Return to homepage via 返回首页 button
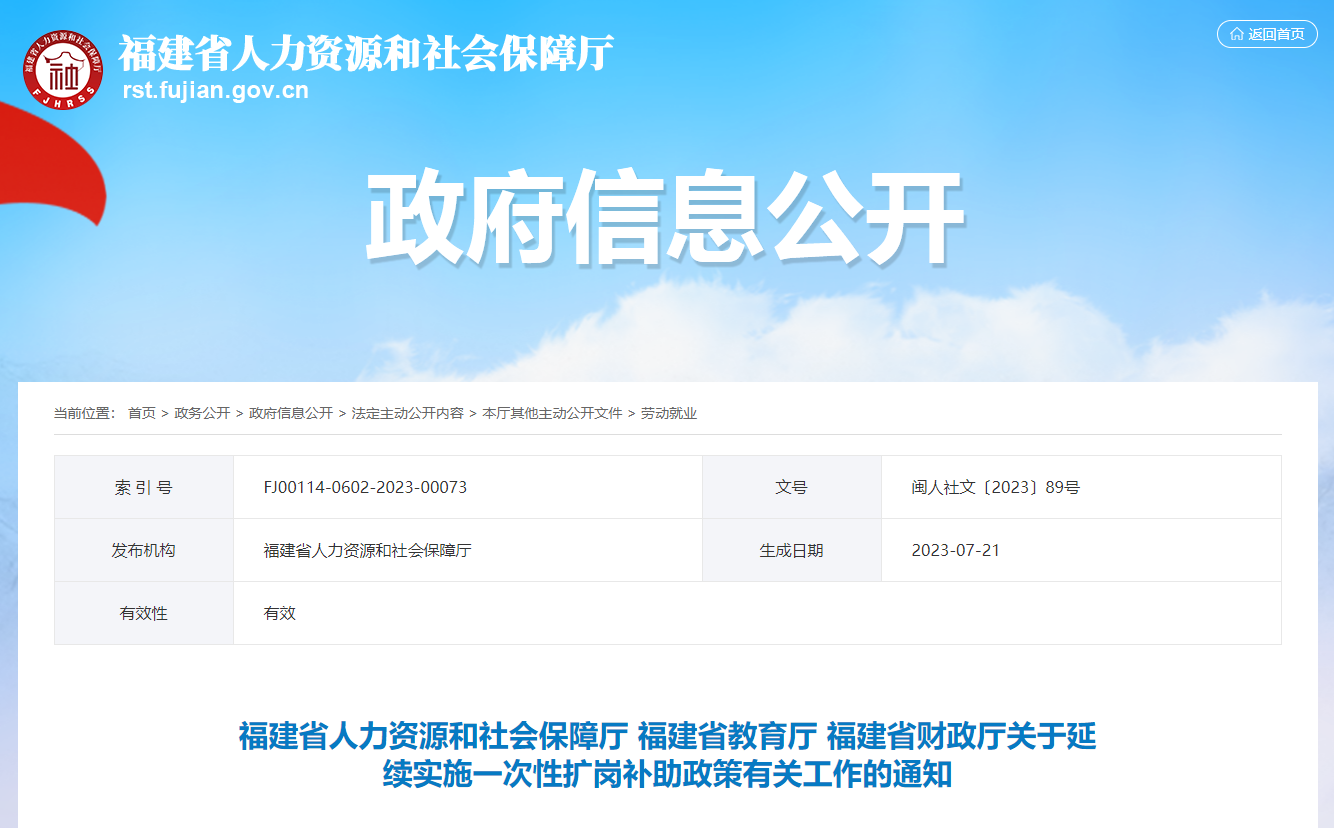The width and height of the screenshot is (1334, 828). point(1267,34)
